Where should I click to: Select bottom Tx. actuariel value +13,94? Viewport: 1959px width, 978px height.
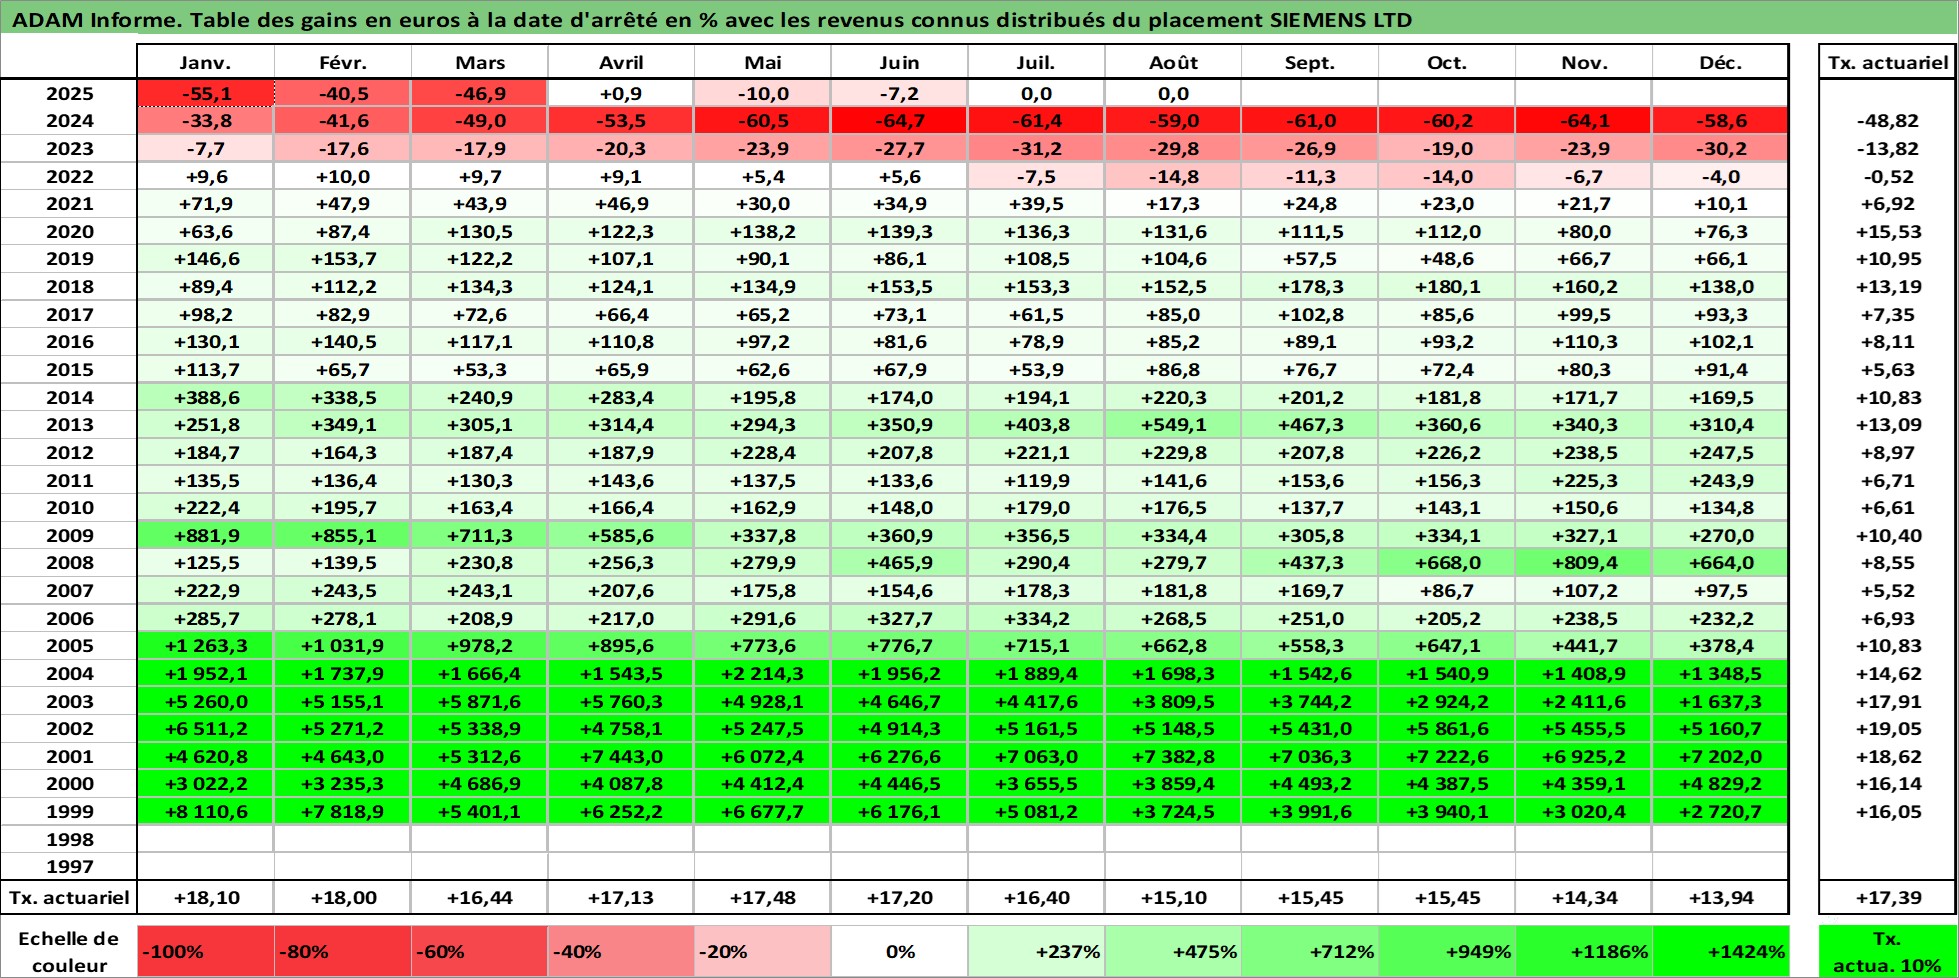(1720, 898)
